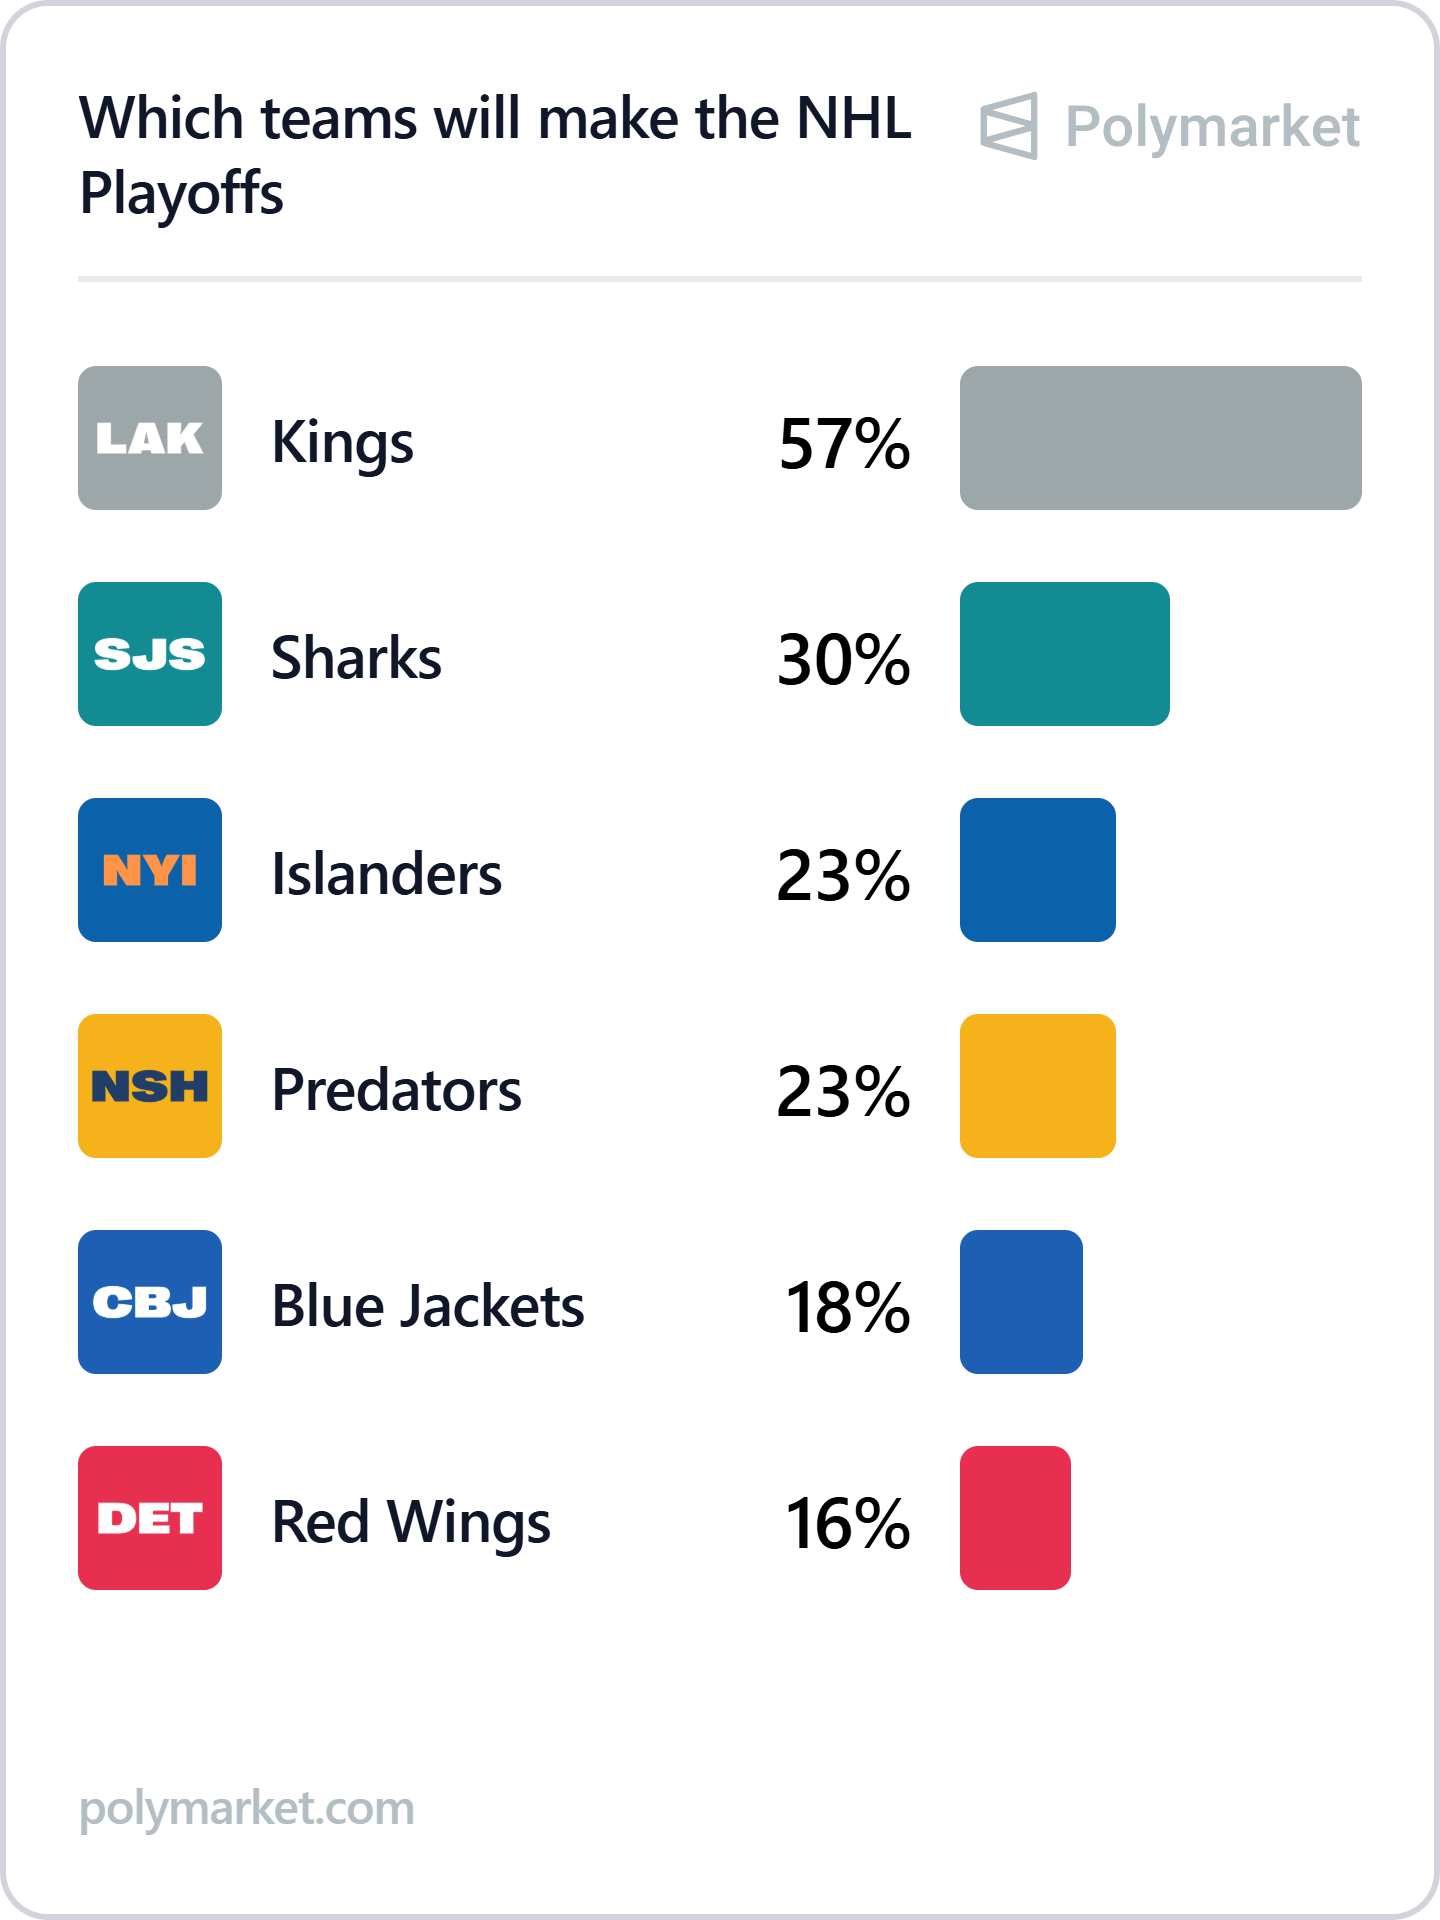The image size is (1440, 1920).
Task: Click the NYI Islanders team badge
Action: (x=150, y=870)
